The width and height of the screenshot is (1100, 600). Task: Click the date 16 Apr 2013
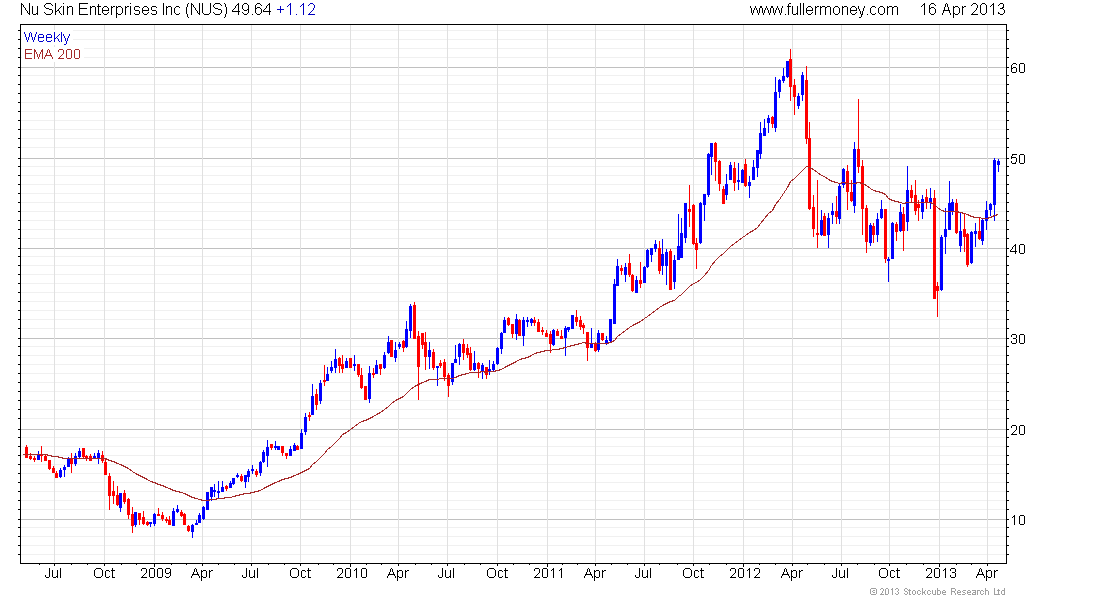click(962, 10)
